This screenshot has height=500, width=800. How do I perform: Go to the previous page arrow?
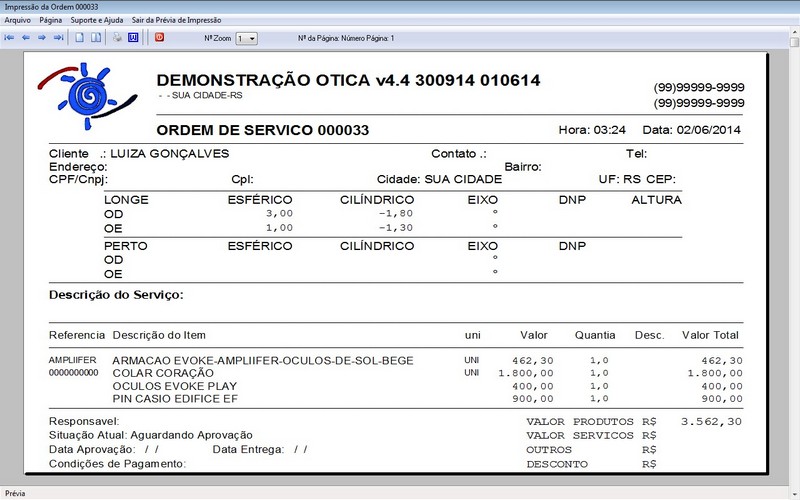(x=26, y=38)
